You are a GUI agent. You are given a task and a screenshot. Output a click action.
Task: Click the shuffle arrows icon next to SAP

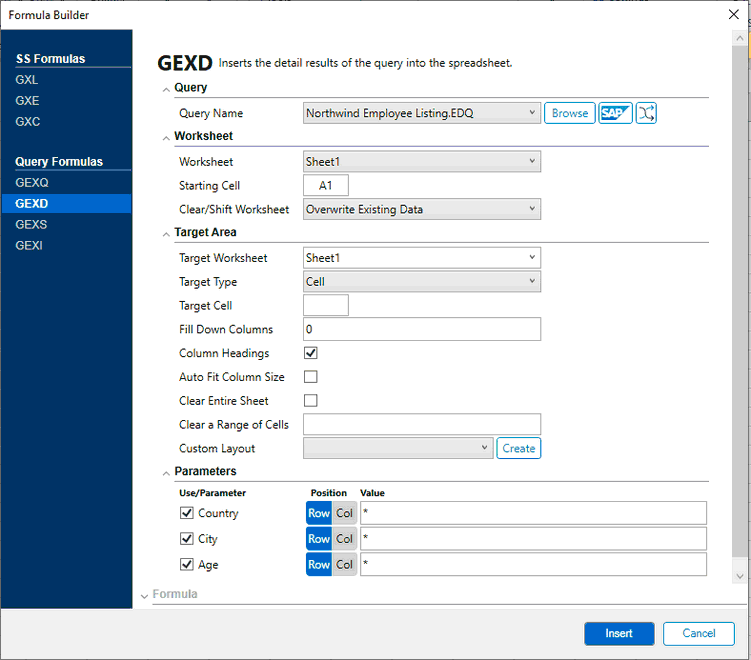point(646,113)
